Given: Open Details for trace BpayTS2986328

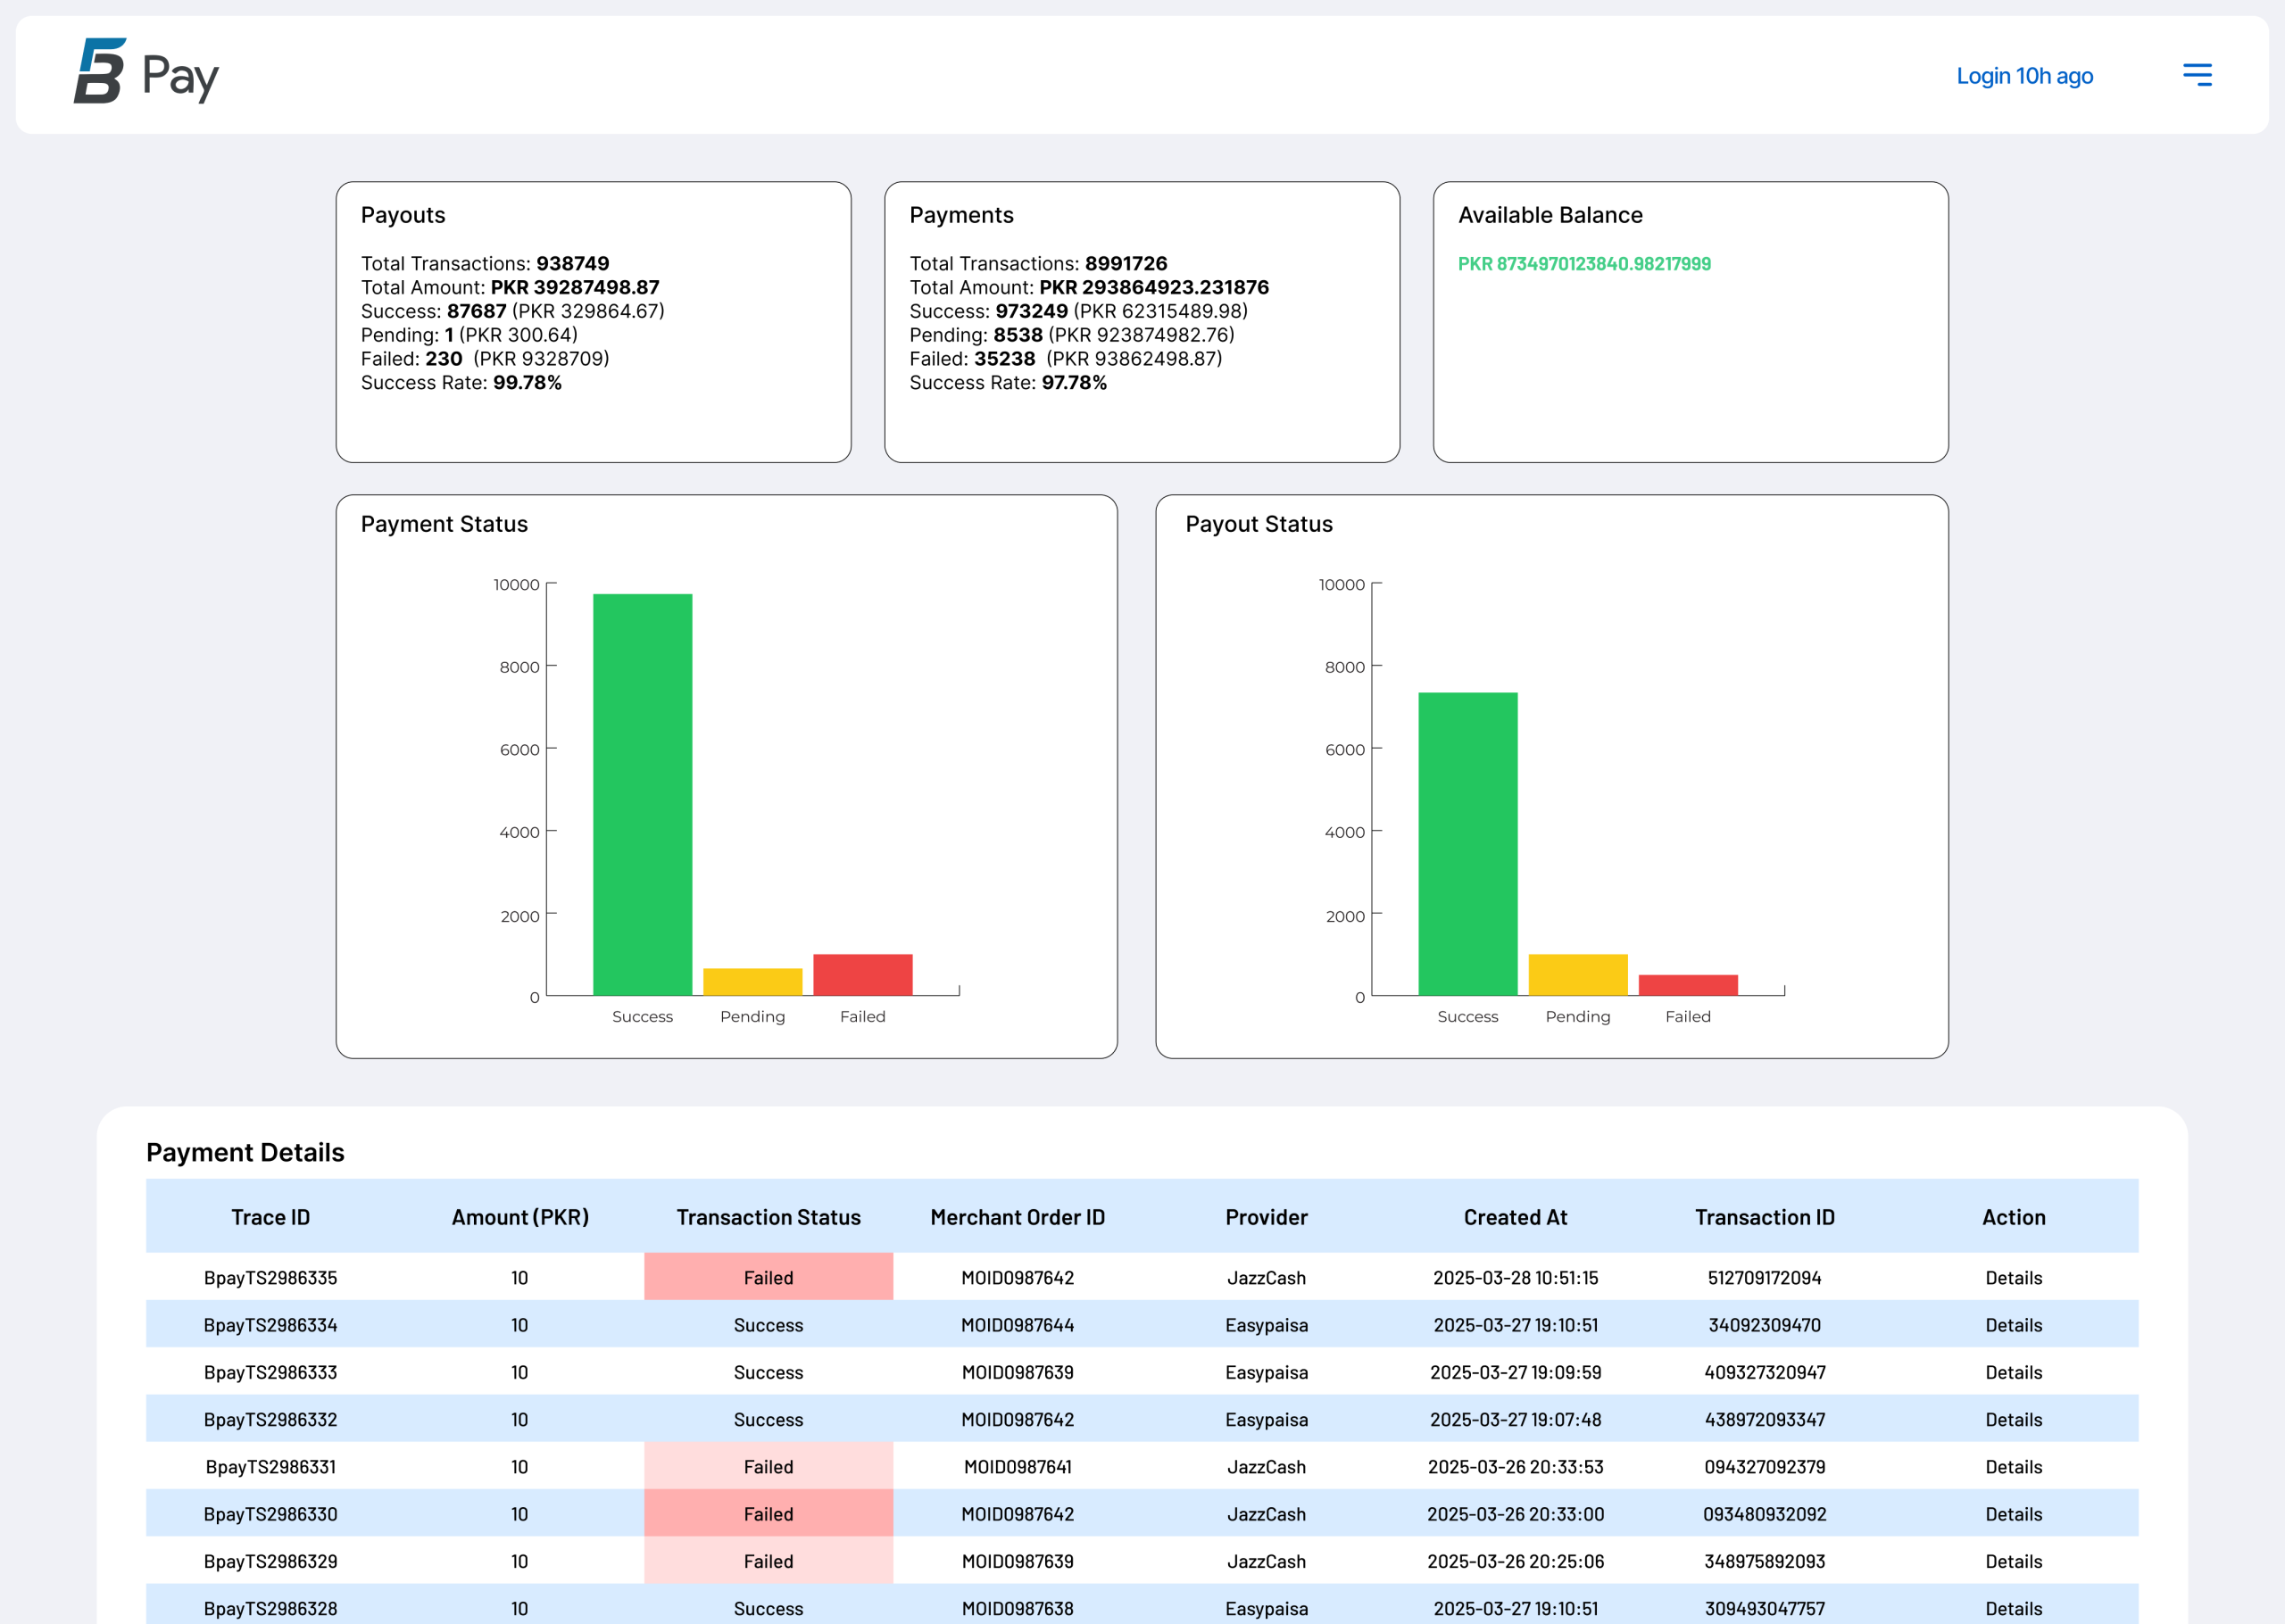Looking at the screenshot, I should coord(2013,1608).
